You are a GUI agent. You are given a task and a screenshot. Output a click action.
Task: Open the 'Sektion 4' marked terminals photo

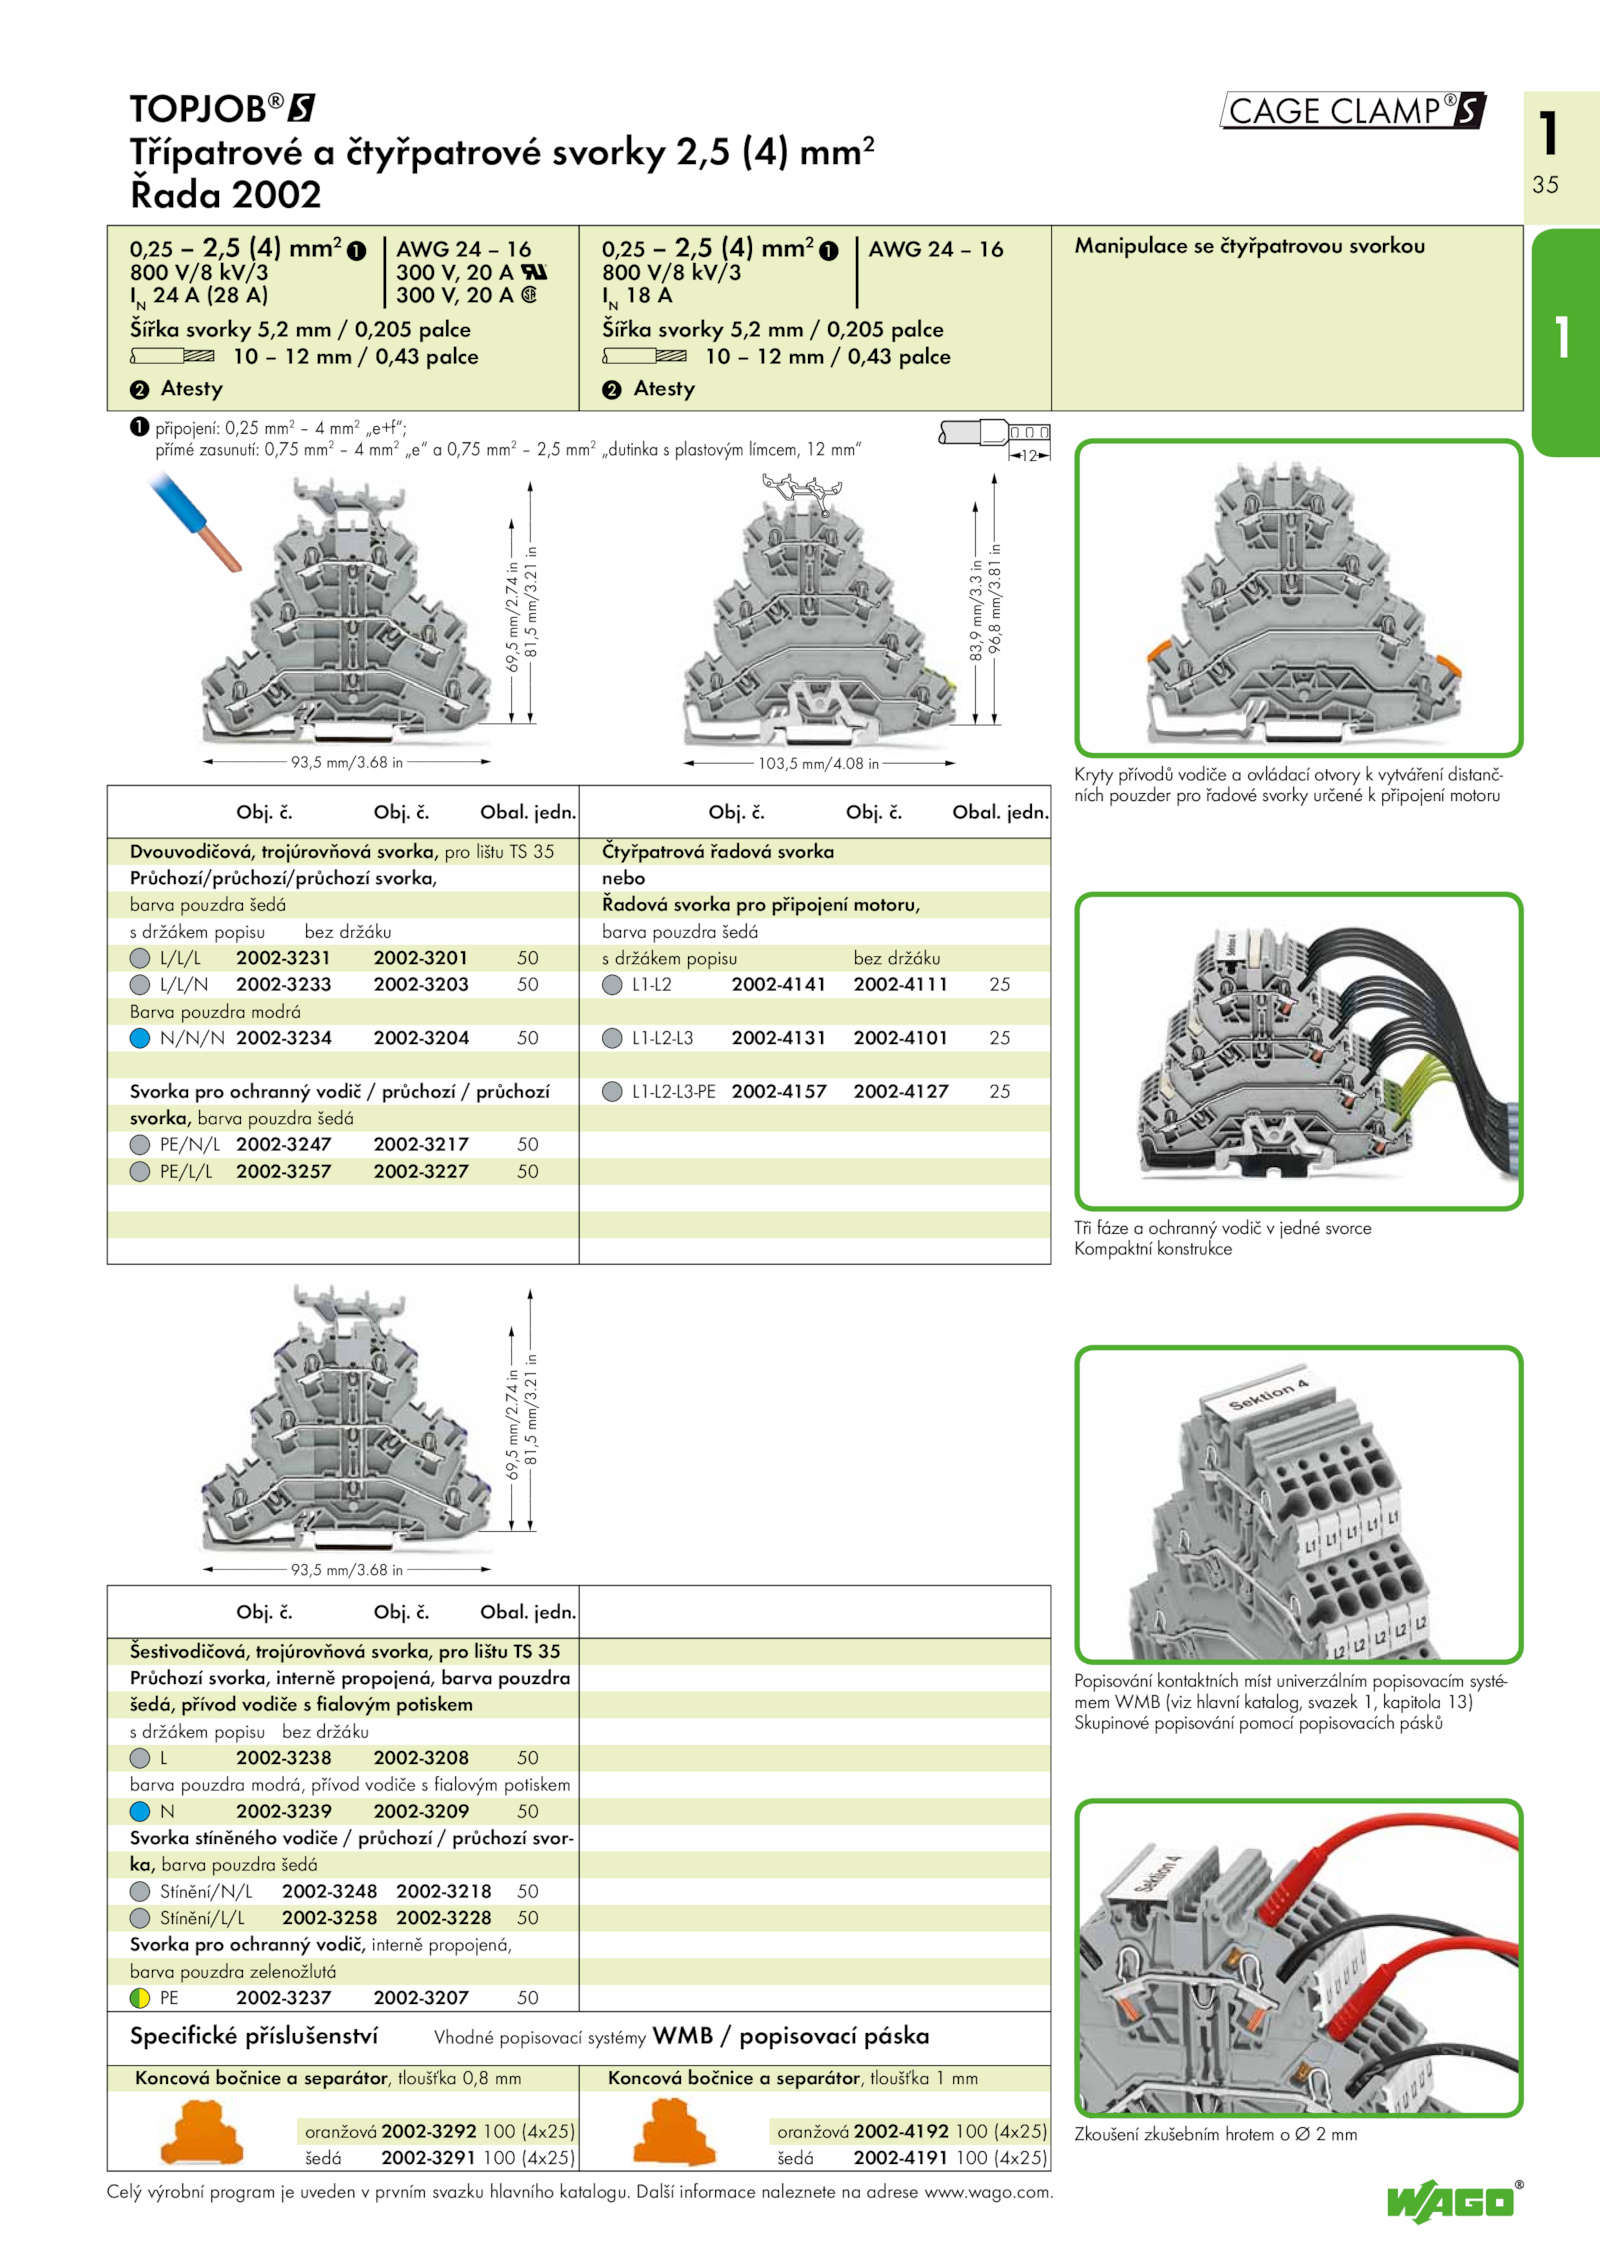(x=1298, y=1505)
